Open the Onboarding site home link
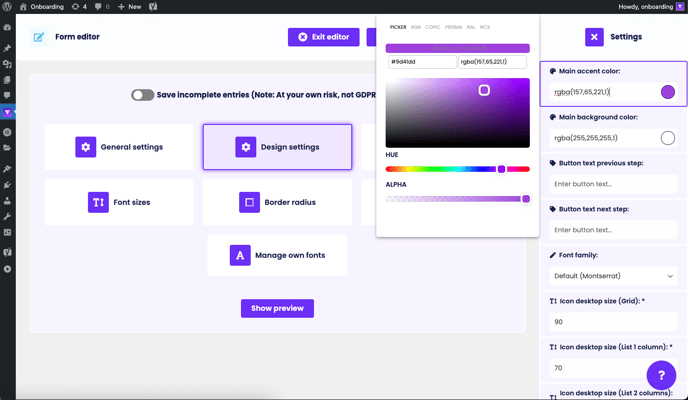Viewport: 688px width, 400px height. click(x=42, y=7)
